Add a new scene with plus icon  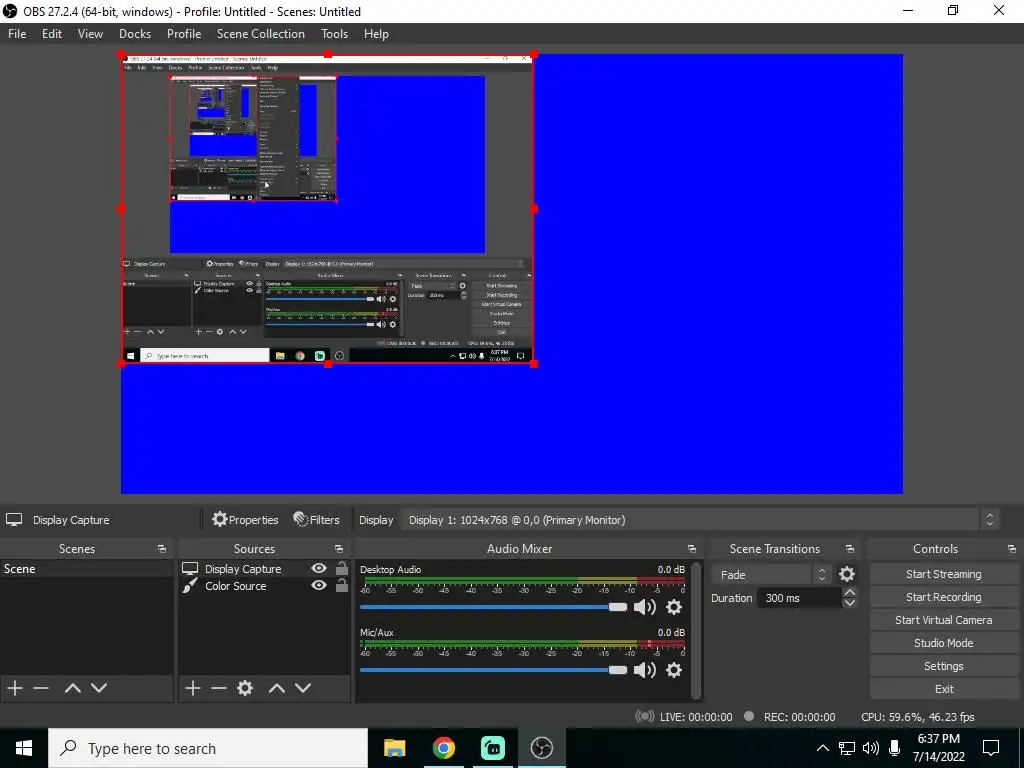tap(15, 688)
